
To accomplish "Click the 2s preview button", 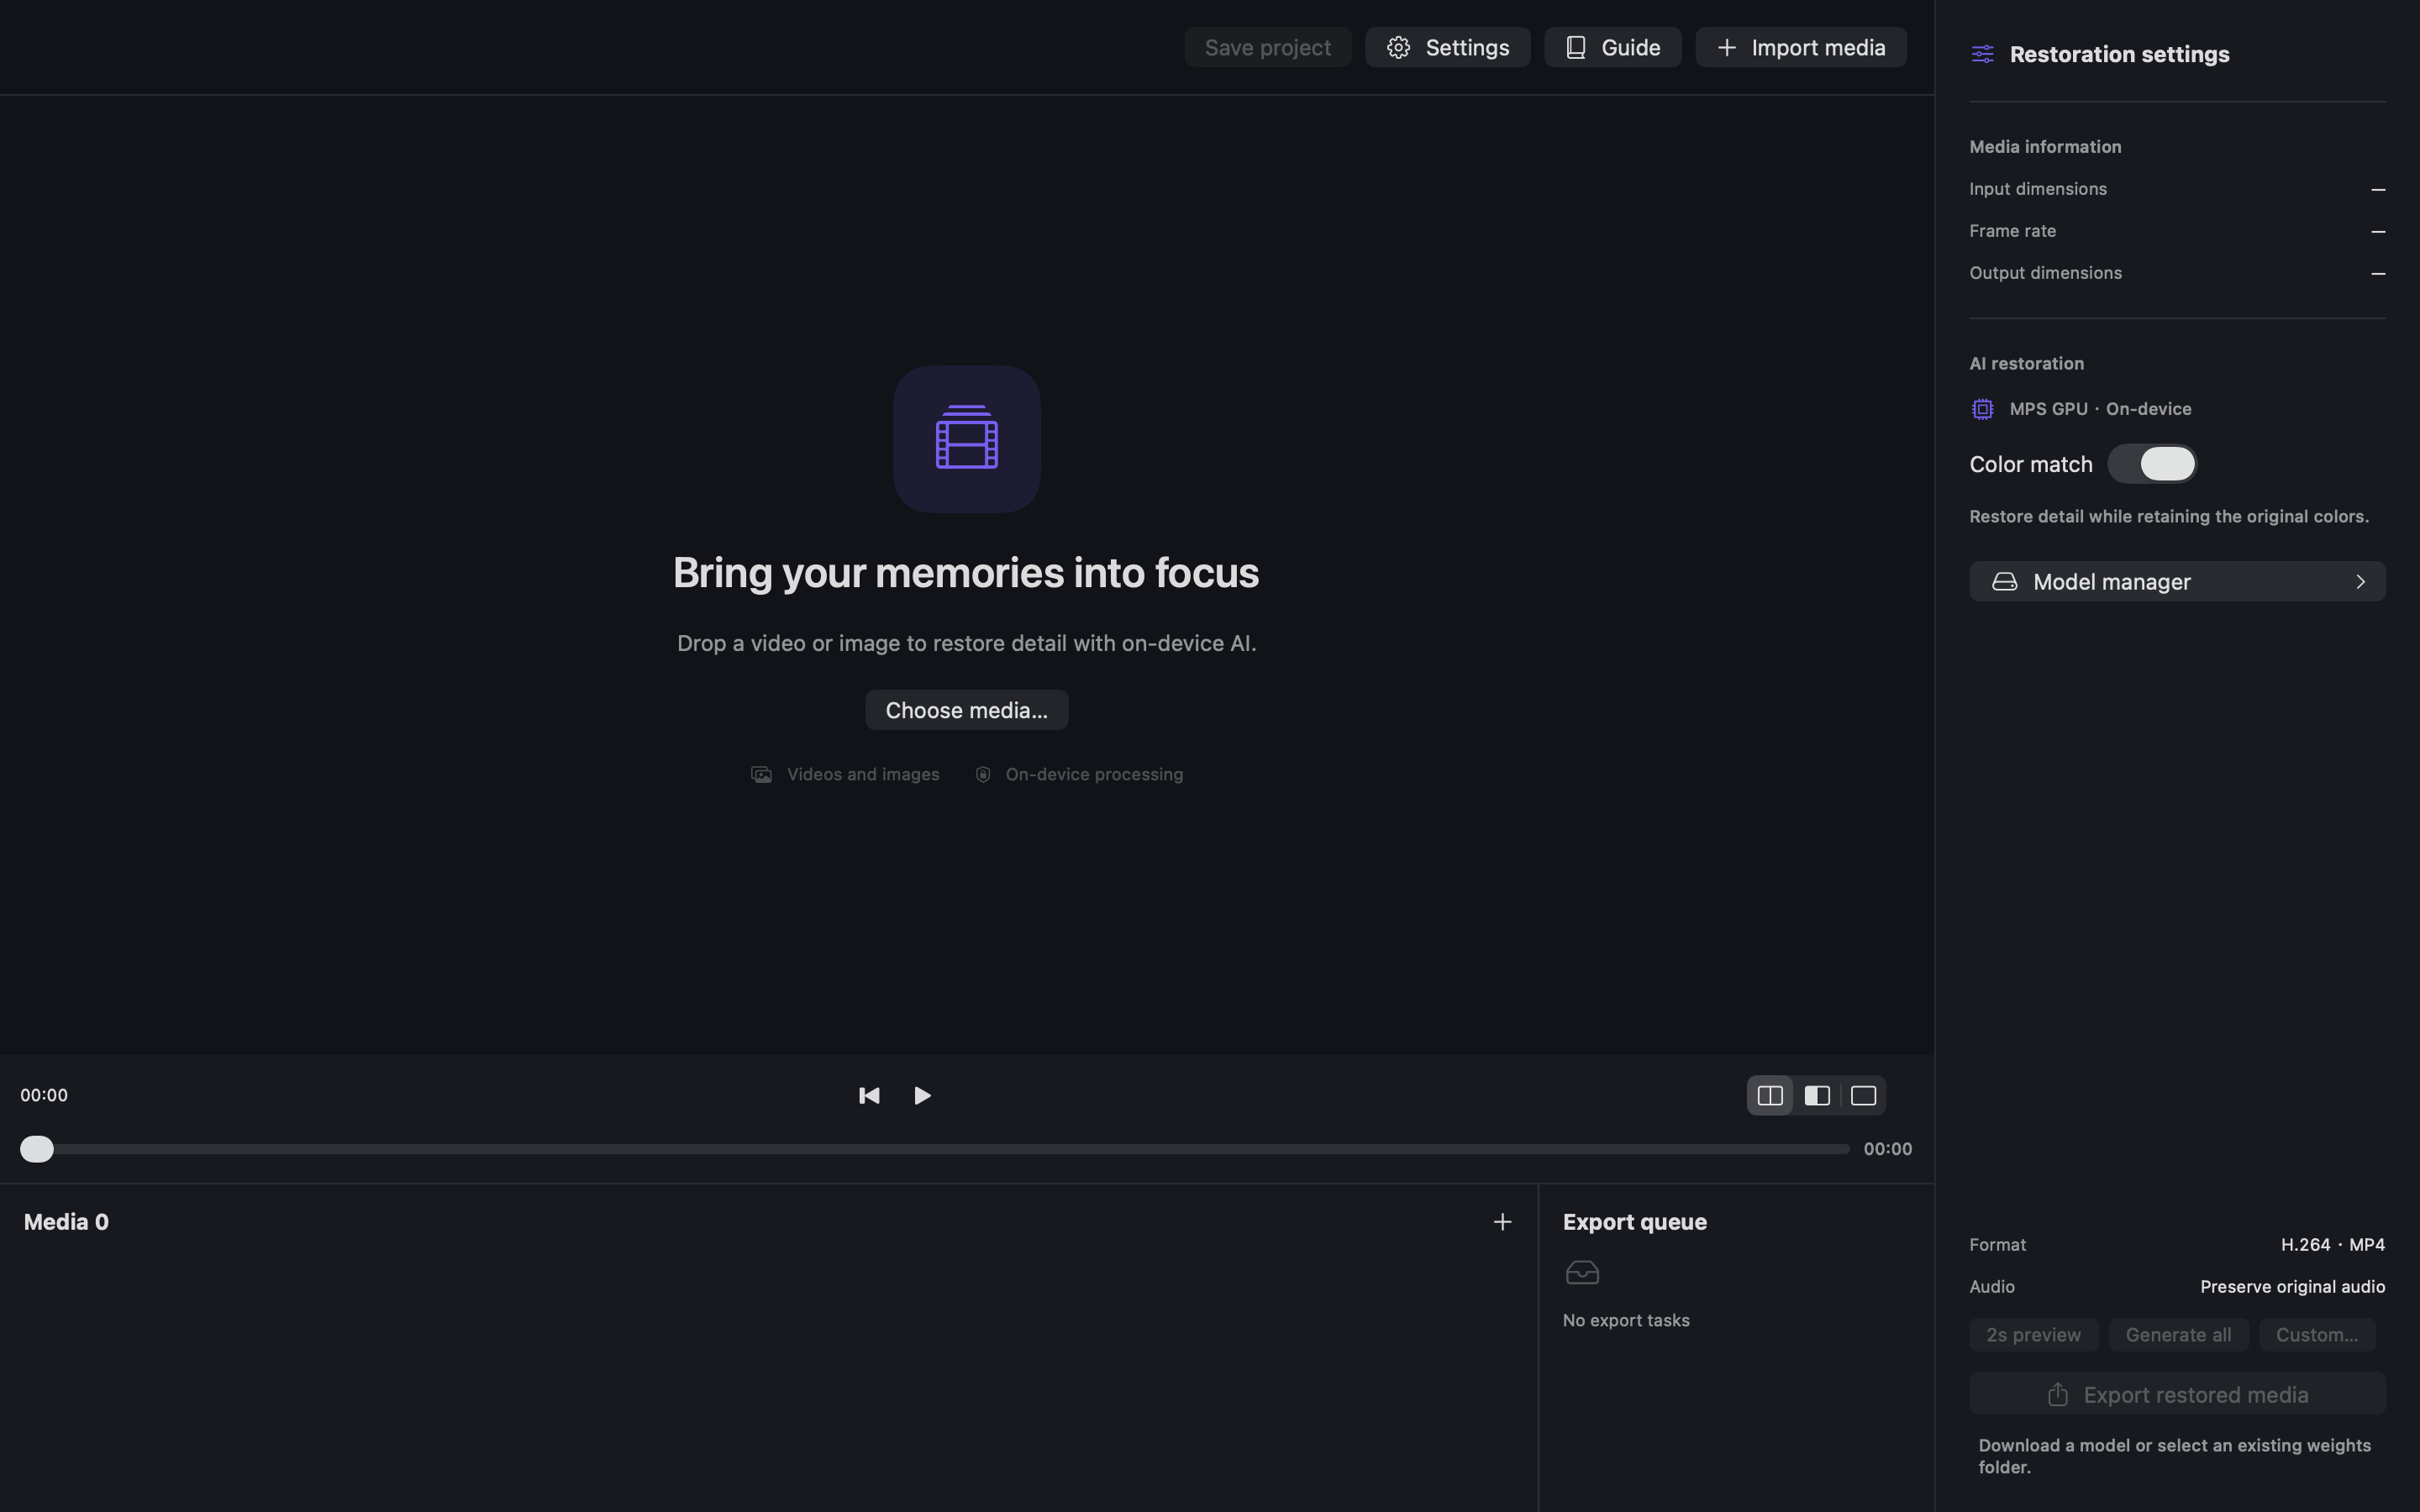I will [2033, 1335].
